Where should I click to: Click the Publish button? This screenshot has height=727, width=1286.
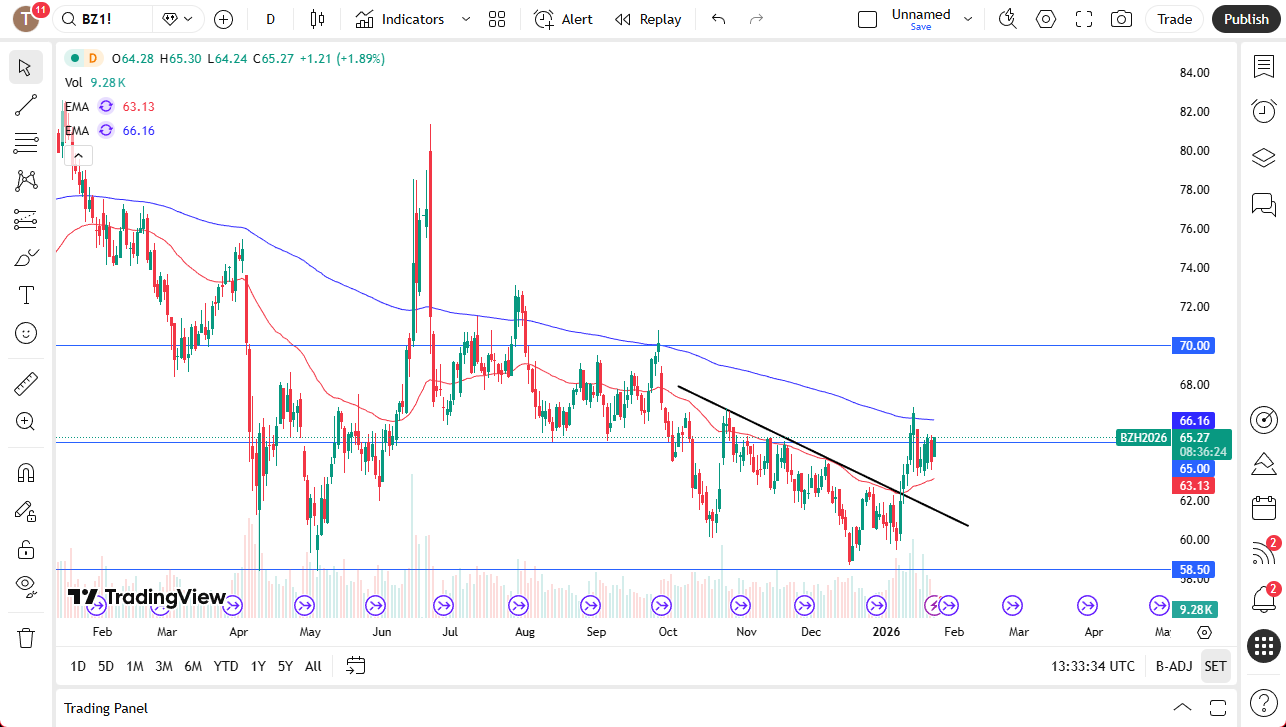pyautogui.click(x=1246, y=19)
